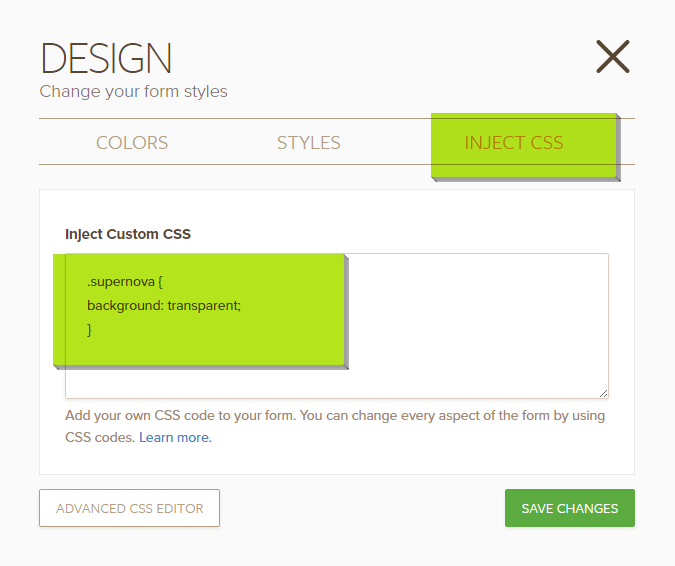This screenshot has height=566, width=675.
Task: Click the 'Change your form styles' subtitle
Action: [x=133, y=92]
